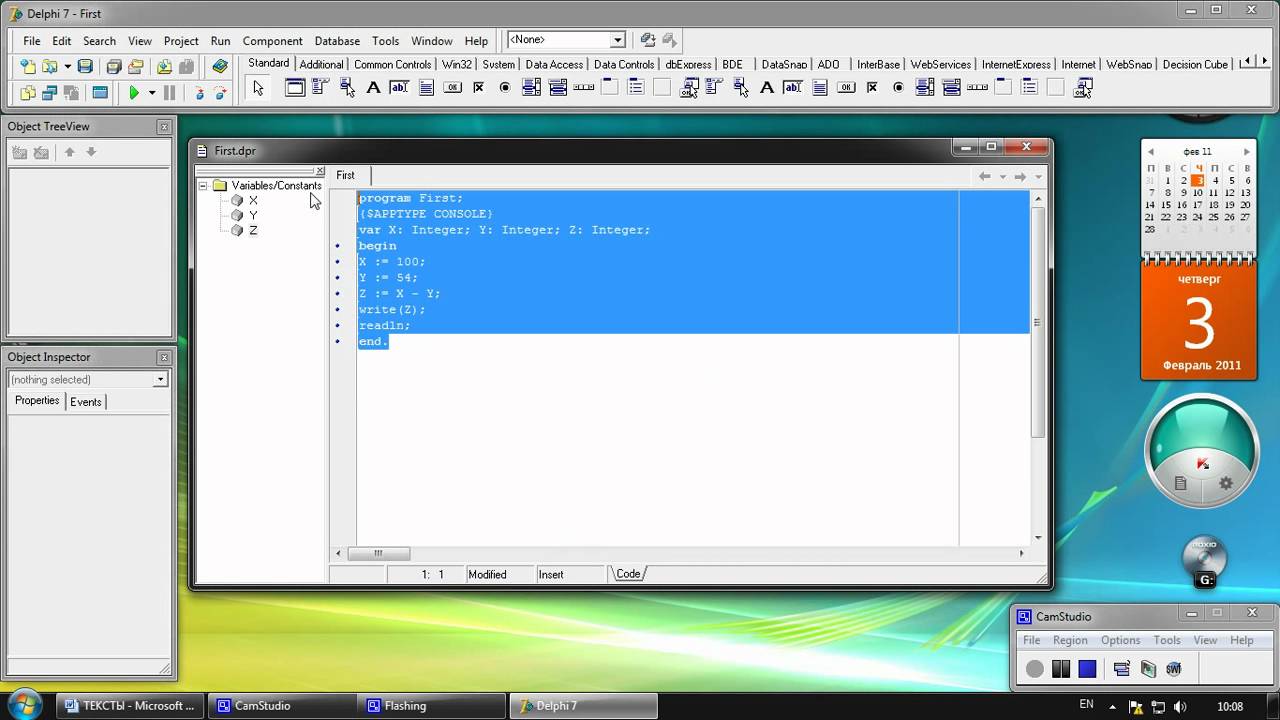Click the Modified status bar text
Image resolution: width=1280 pixels, height=720 pixels.
coord(487,575)
